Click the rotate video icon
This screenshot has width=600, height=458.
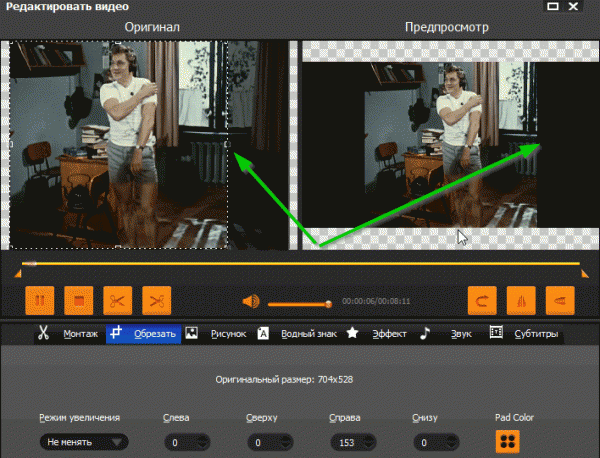(483, 300)
